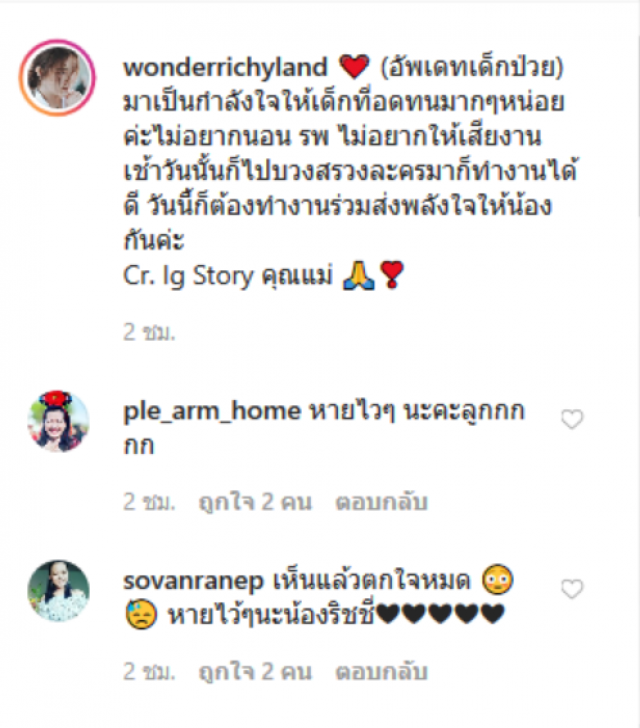
Task: Click the sovanranep username link
Action: [193, 581]
